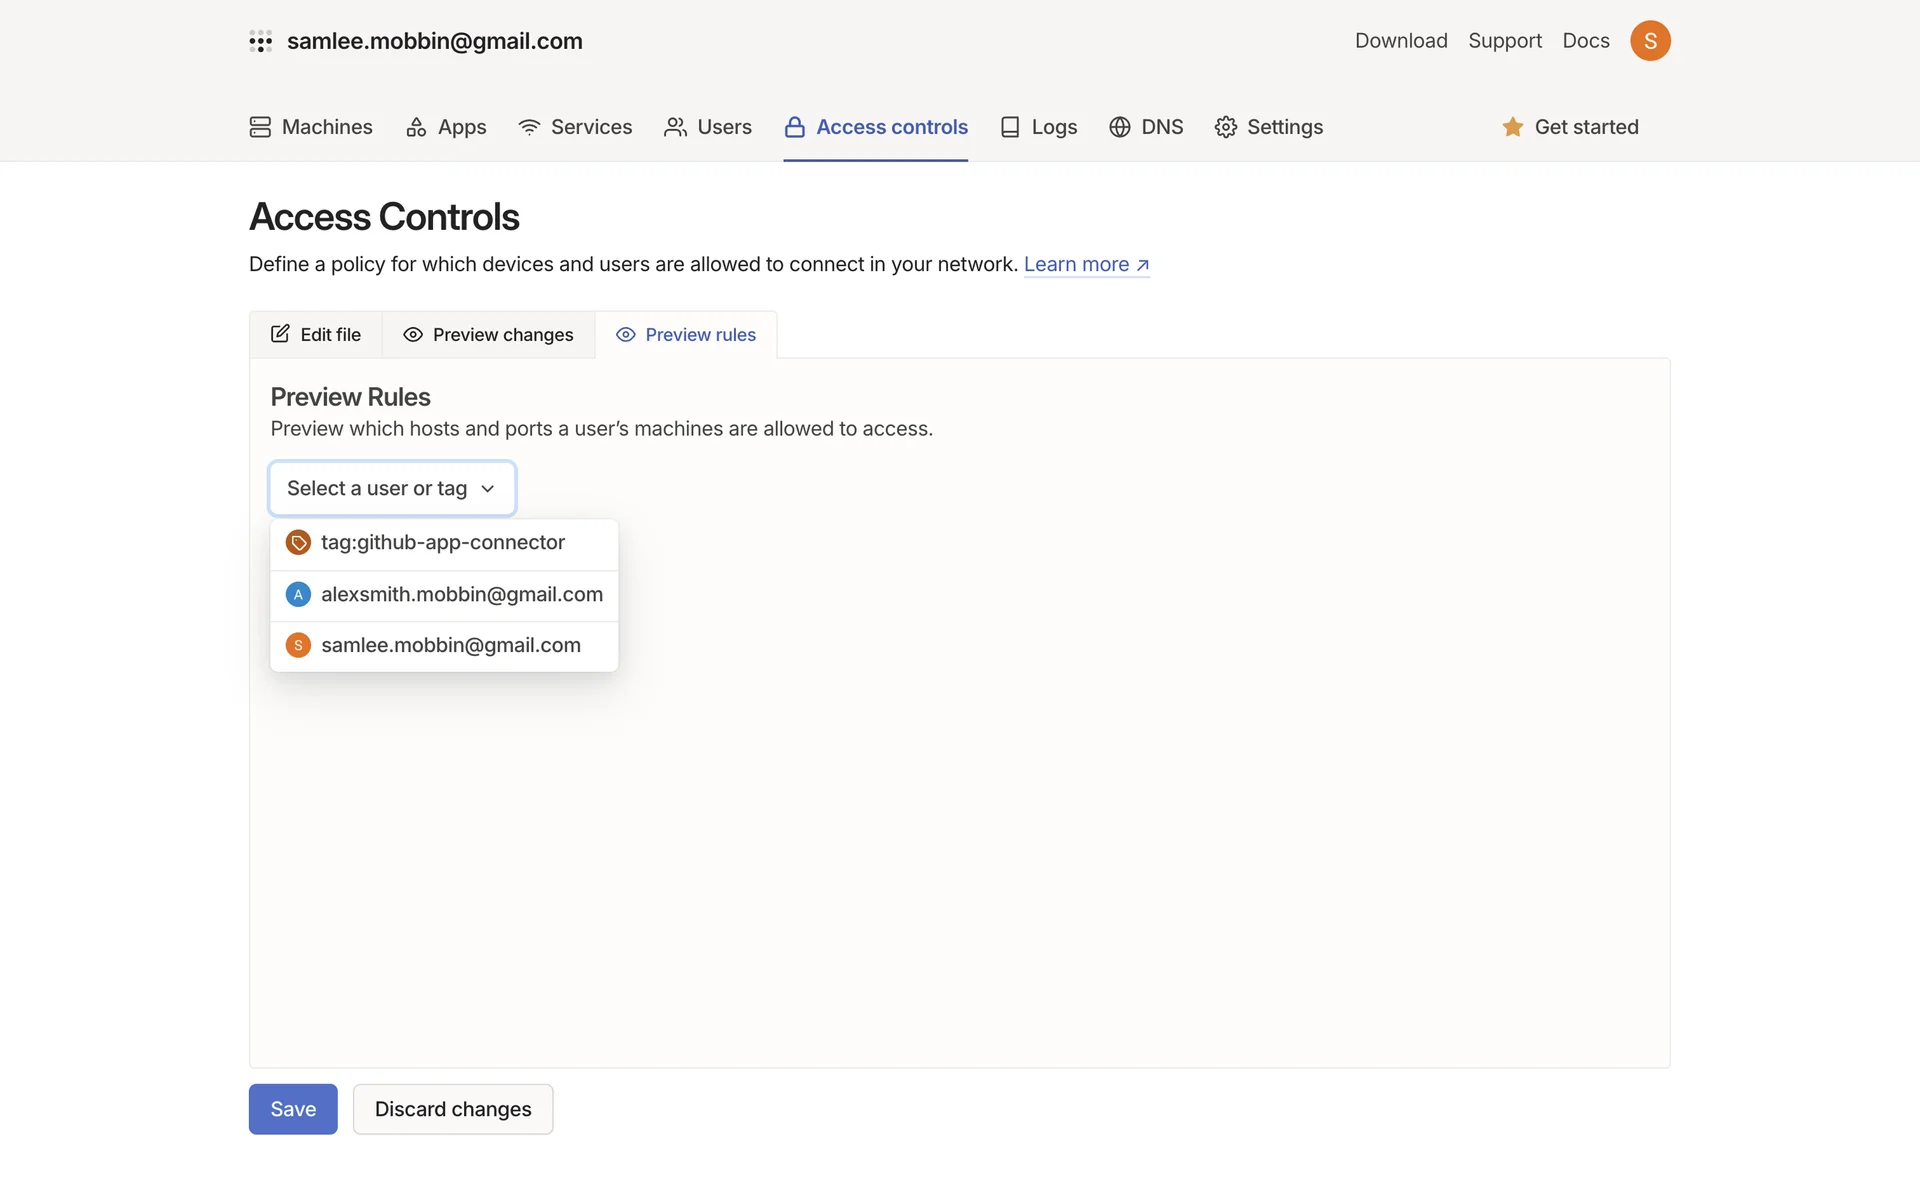Click the Apps shapes icon
This screenshot has width=1920, height=1200.
(416, 127)
